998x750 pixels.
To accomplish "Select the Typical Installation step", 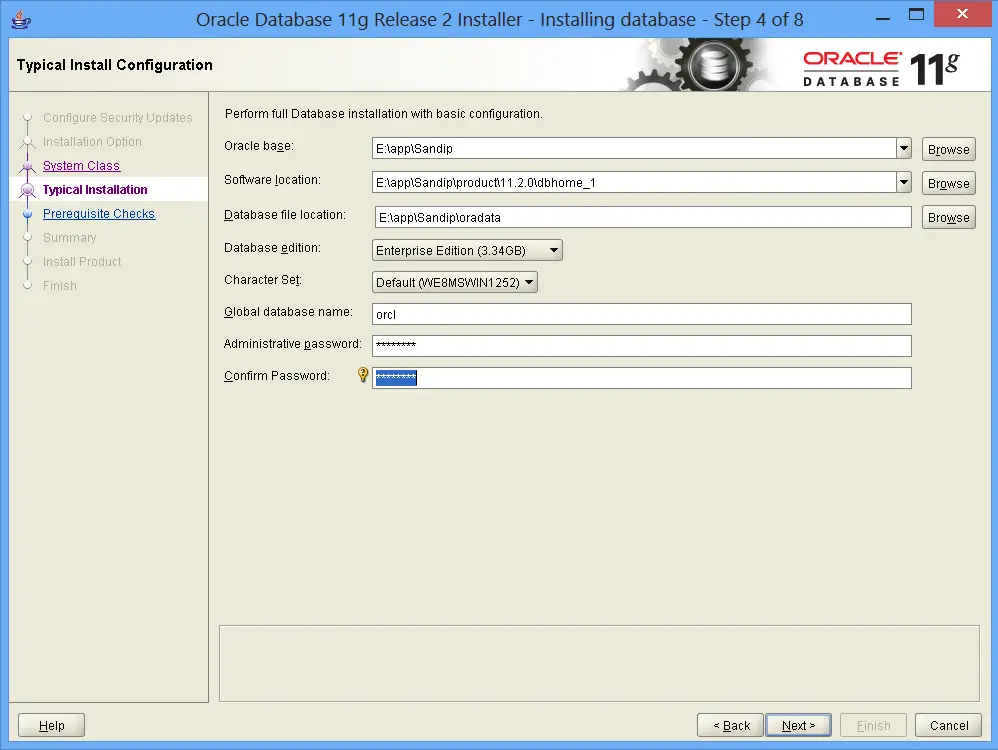I will click(x=95, y=190).
